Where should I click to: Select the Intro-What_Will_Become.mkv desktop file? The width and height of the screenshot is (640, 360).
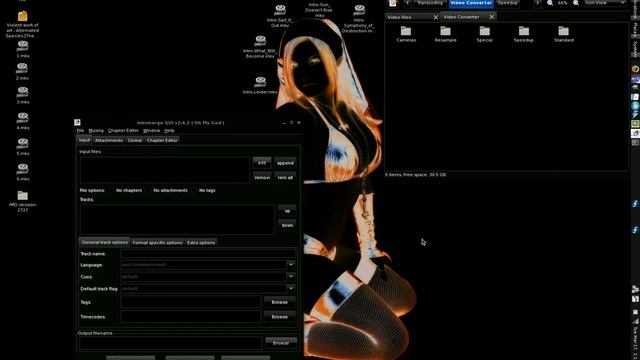[260, 47]
